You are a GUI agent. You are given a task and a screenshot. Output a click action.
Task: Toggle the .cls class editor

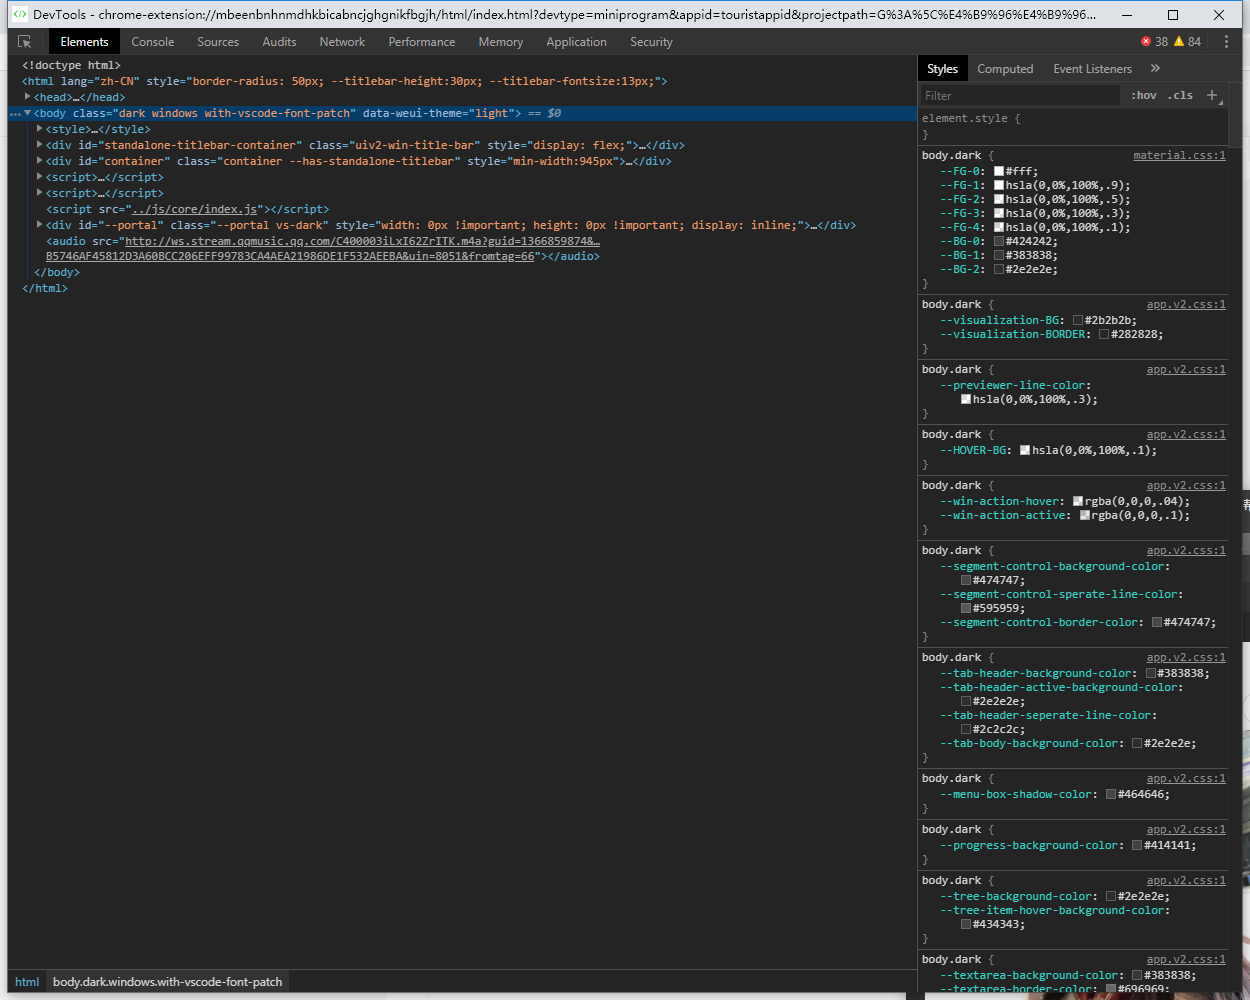pos(1181,95)
